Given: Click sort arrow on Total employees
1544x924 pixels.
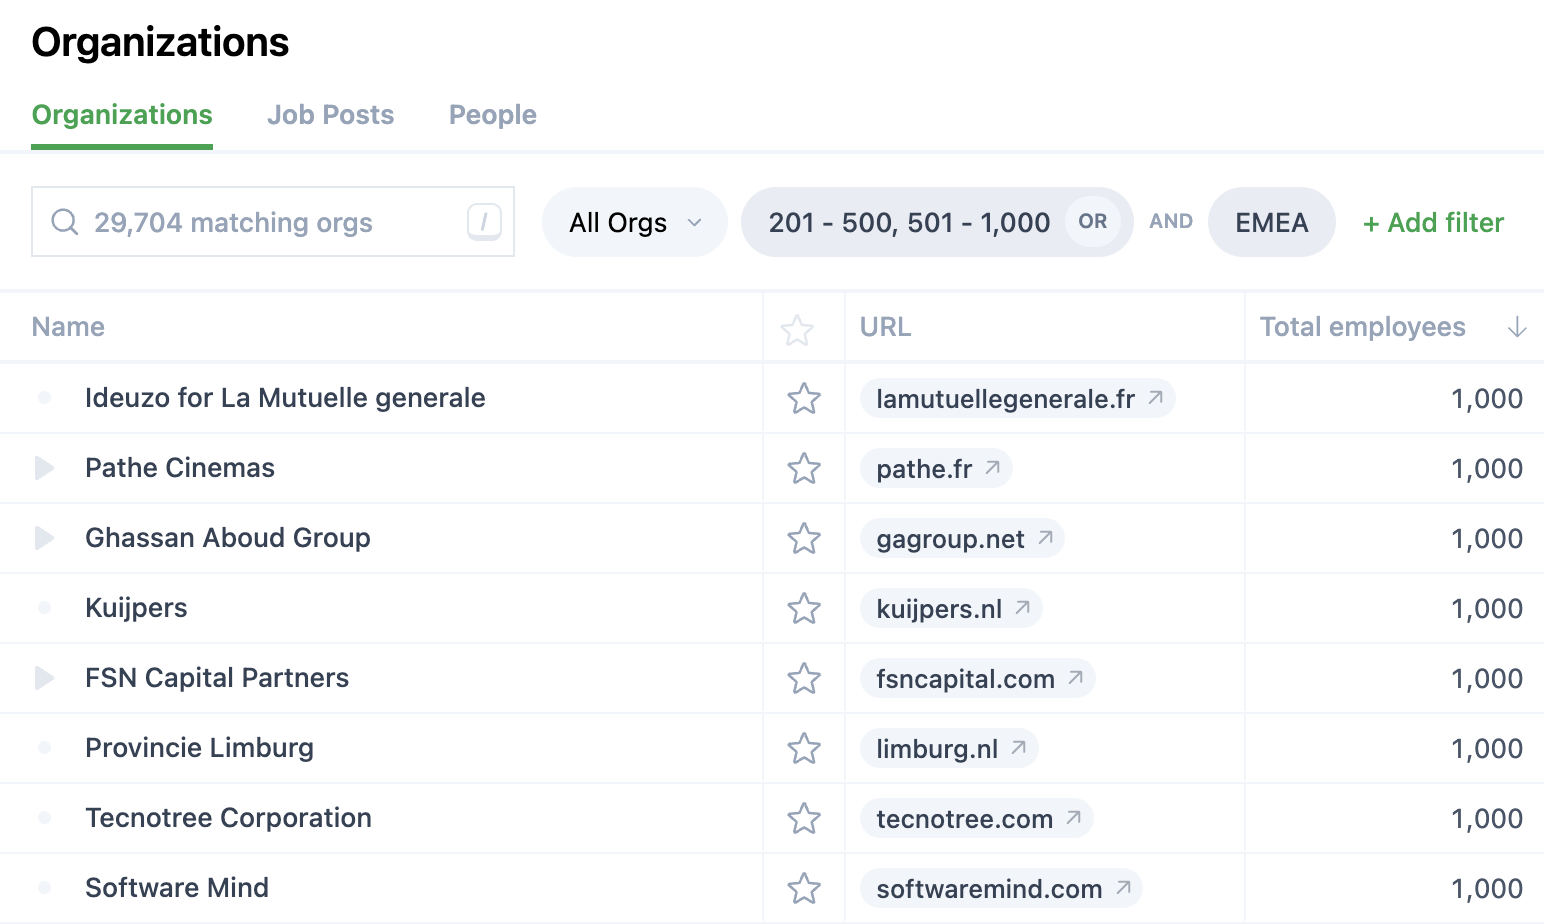Looking at the screenshot, I should pos(1516,327).
